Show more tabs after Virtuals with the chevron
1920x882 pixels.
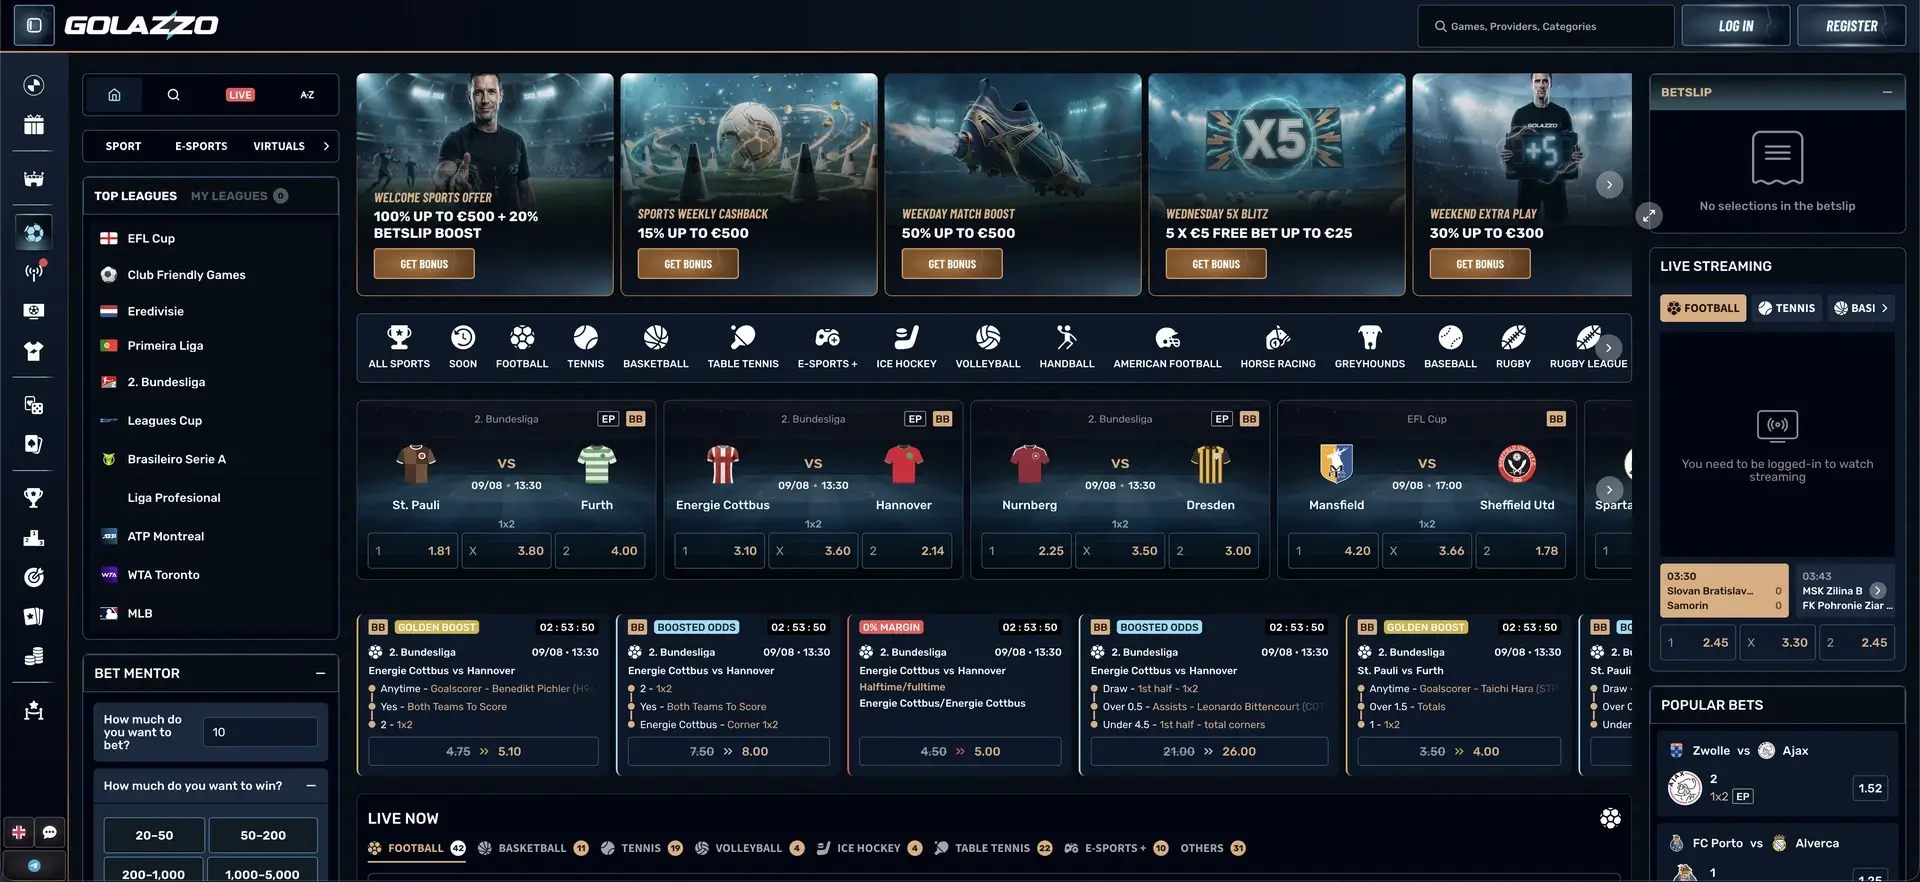tap(326, 146)
